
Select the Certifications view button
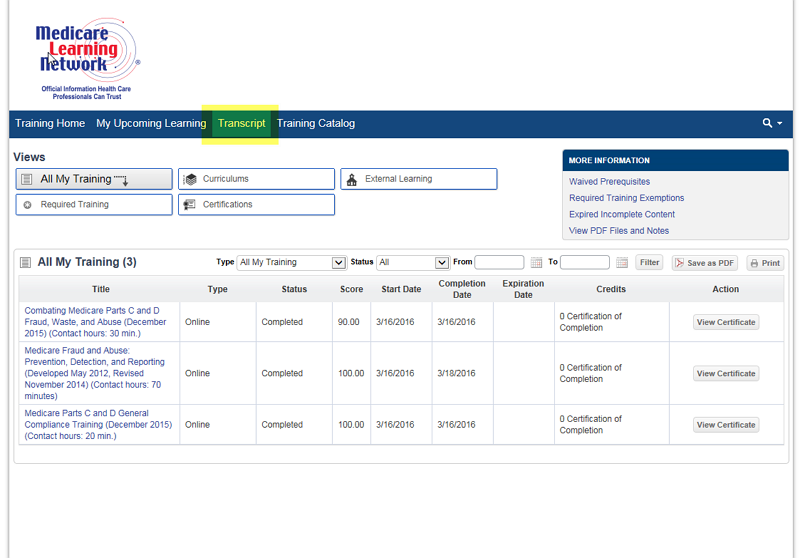(x=256, y=205)
